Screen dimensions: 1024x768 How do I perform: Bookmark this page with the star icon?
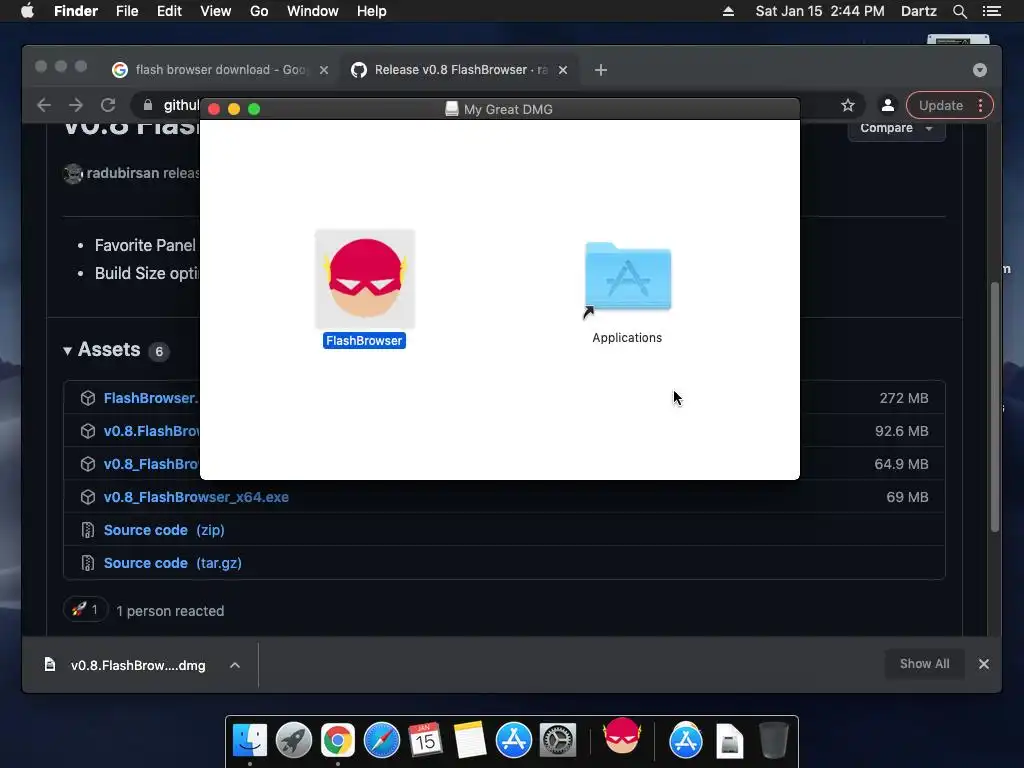[x=848, y=105]
